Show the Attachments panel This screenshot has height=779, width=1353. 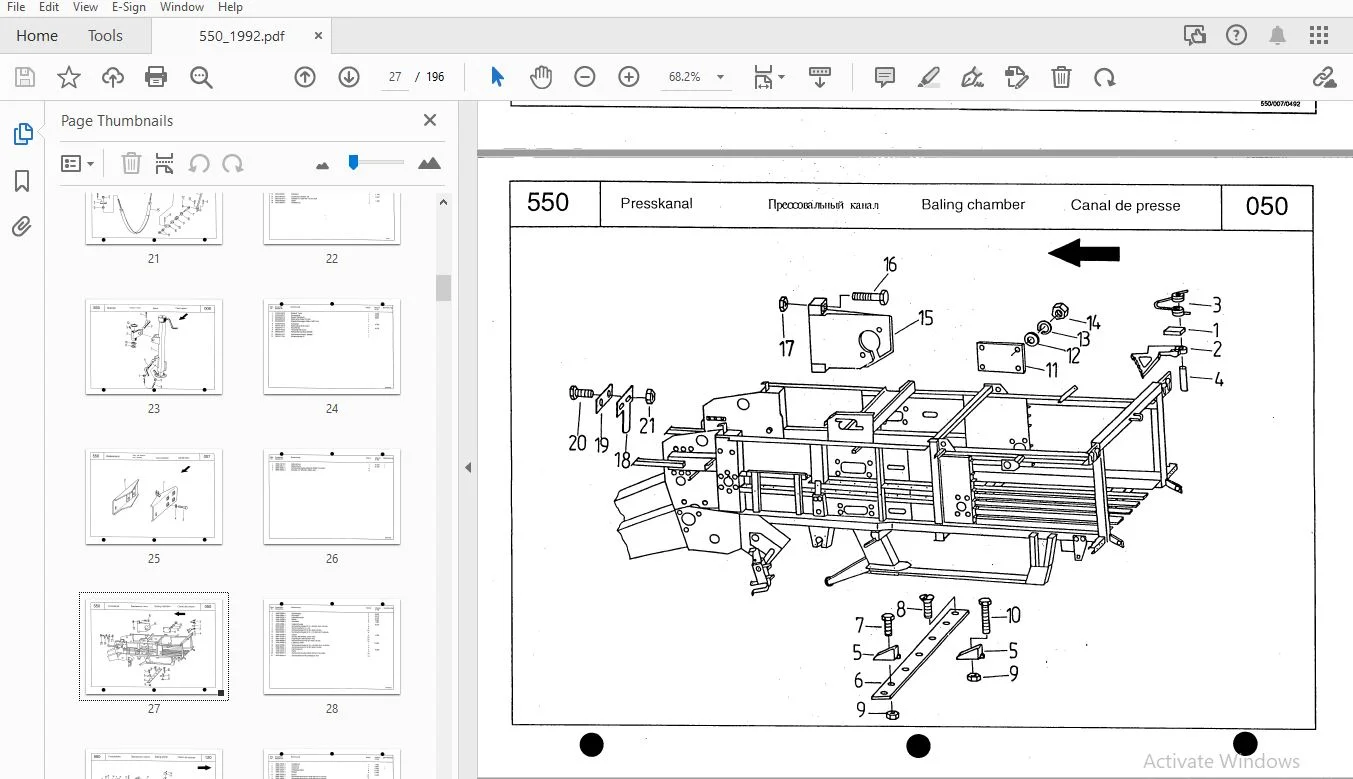22,227
